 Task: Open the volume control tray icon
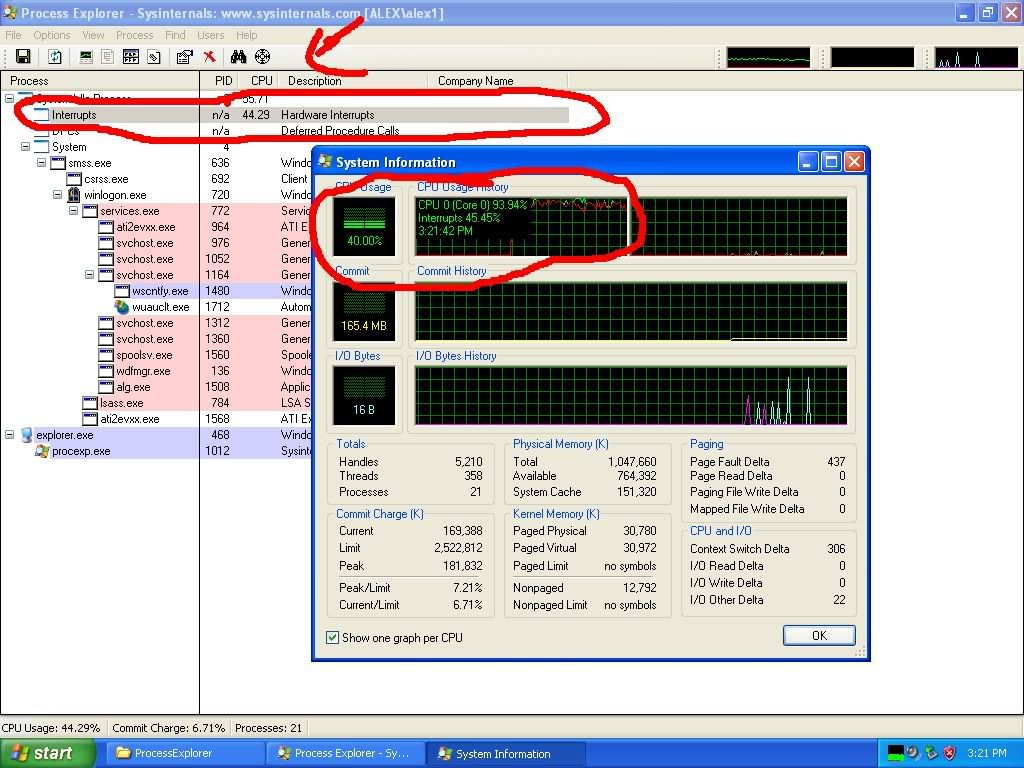(912, 752)
